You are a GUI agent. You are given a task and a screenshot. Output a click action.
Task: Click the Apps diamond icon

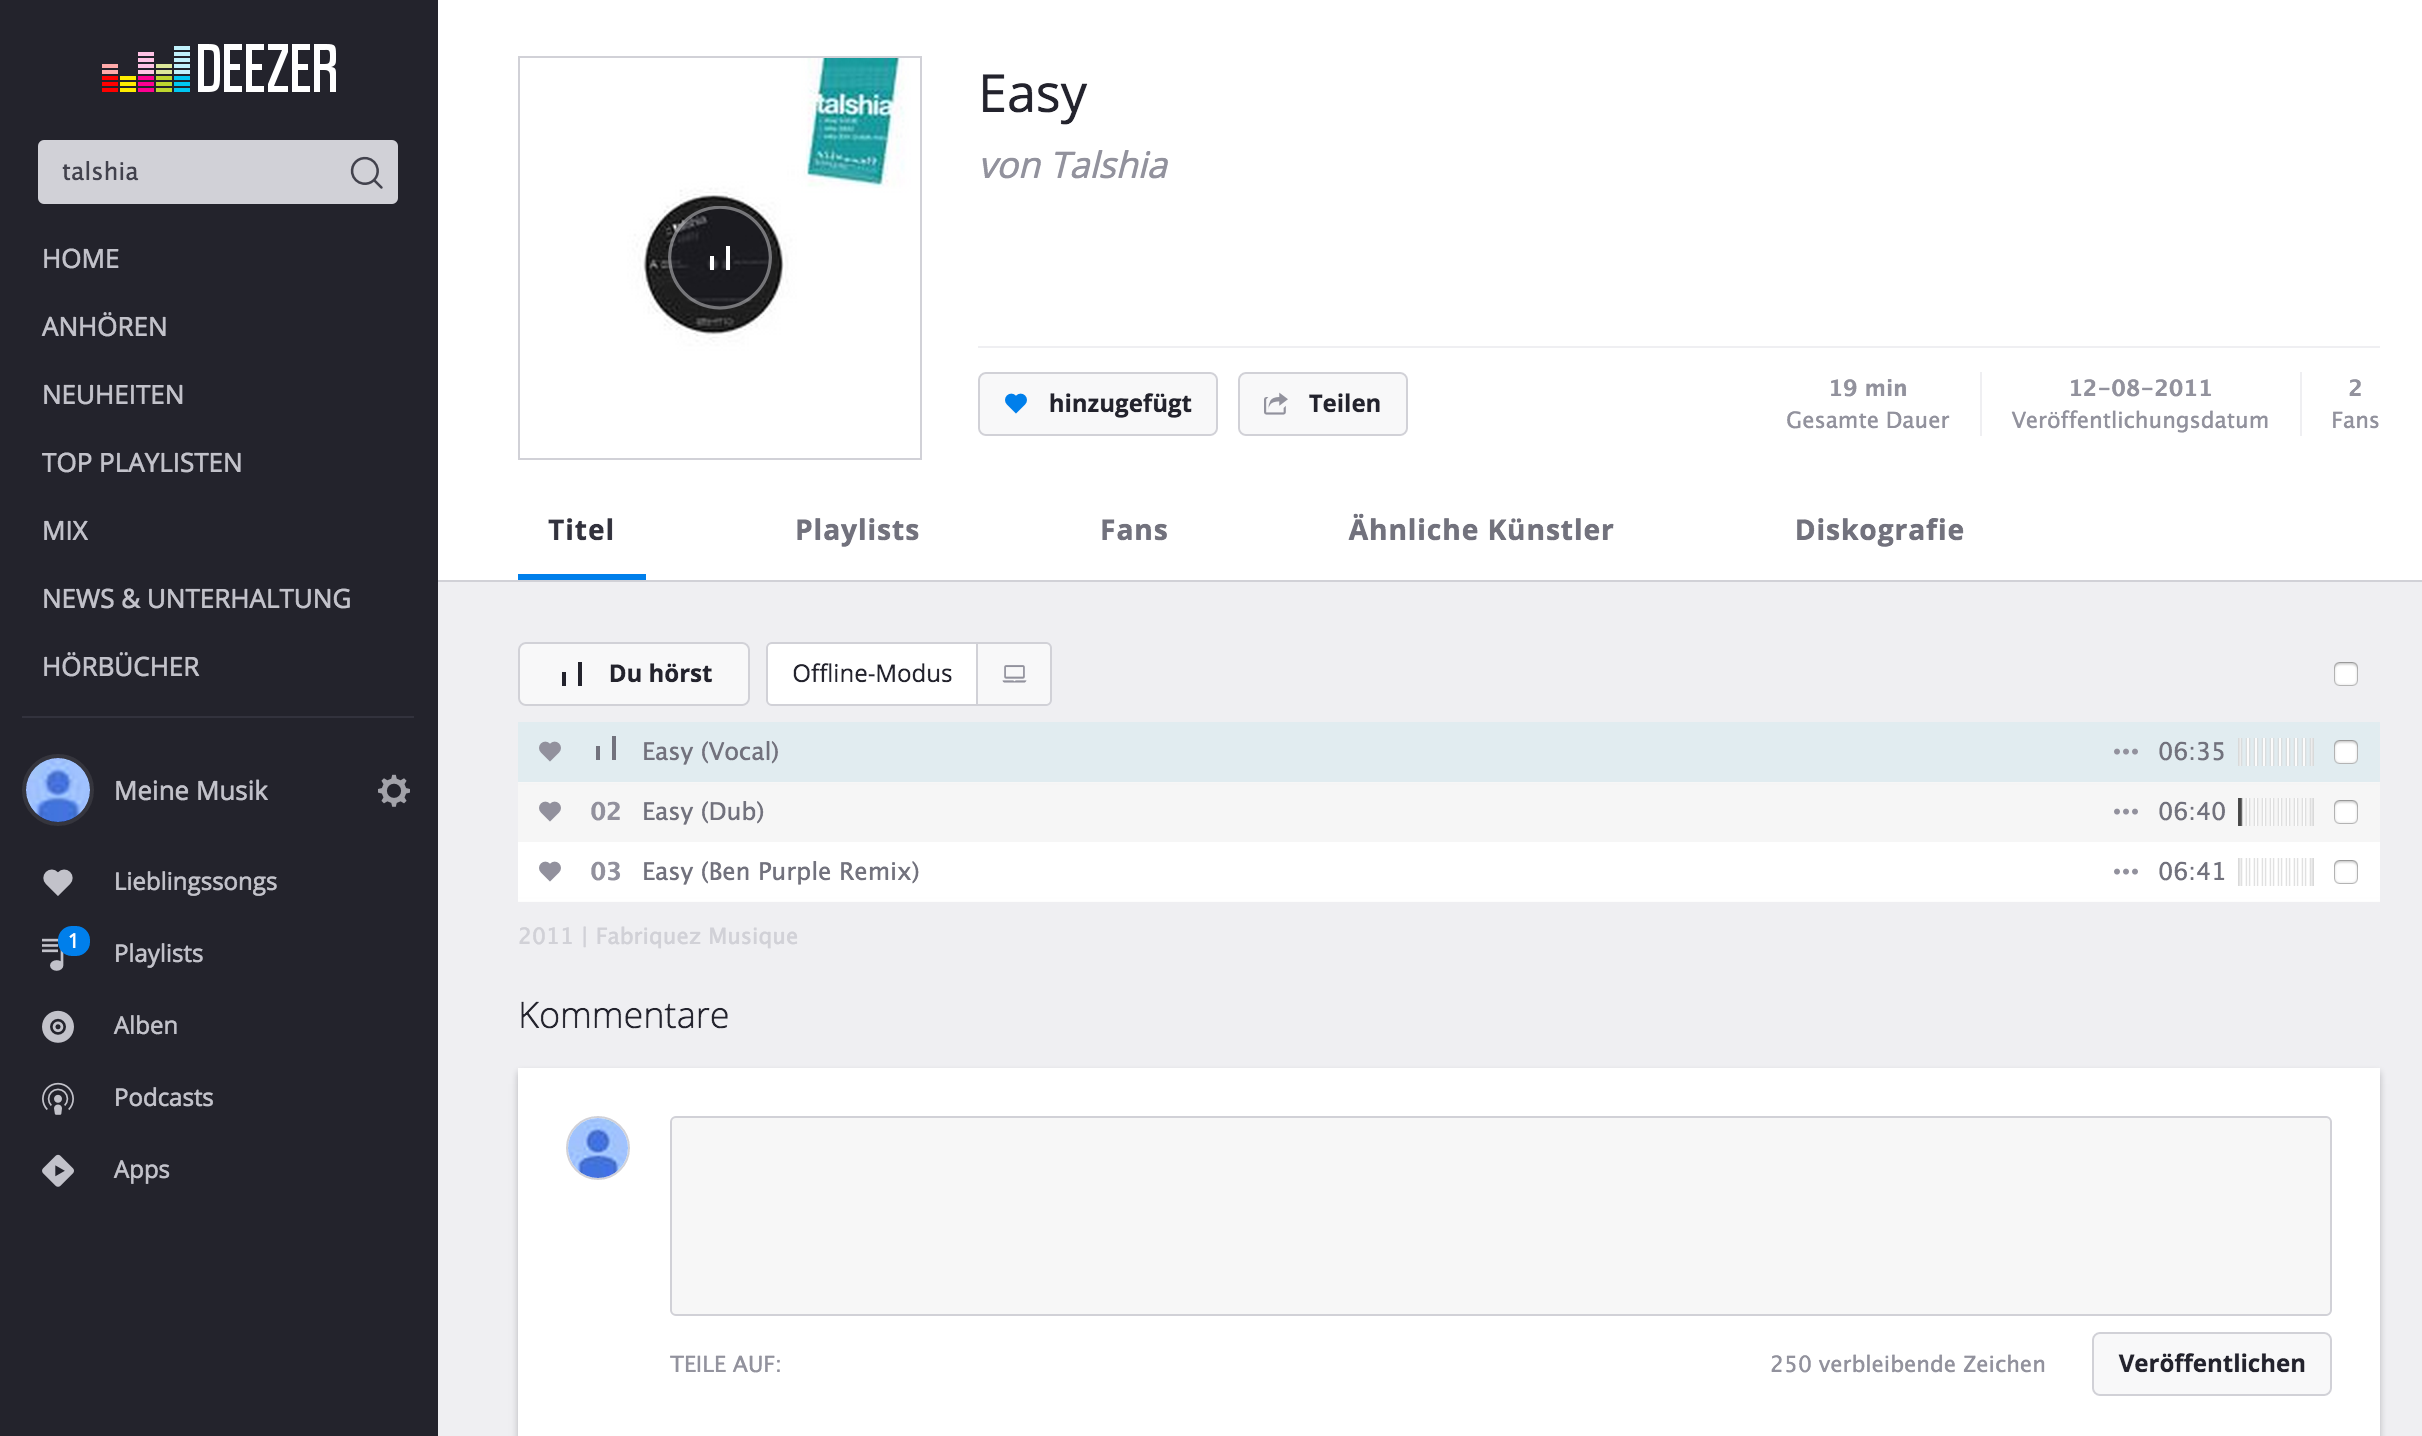tap(58, 1170)
